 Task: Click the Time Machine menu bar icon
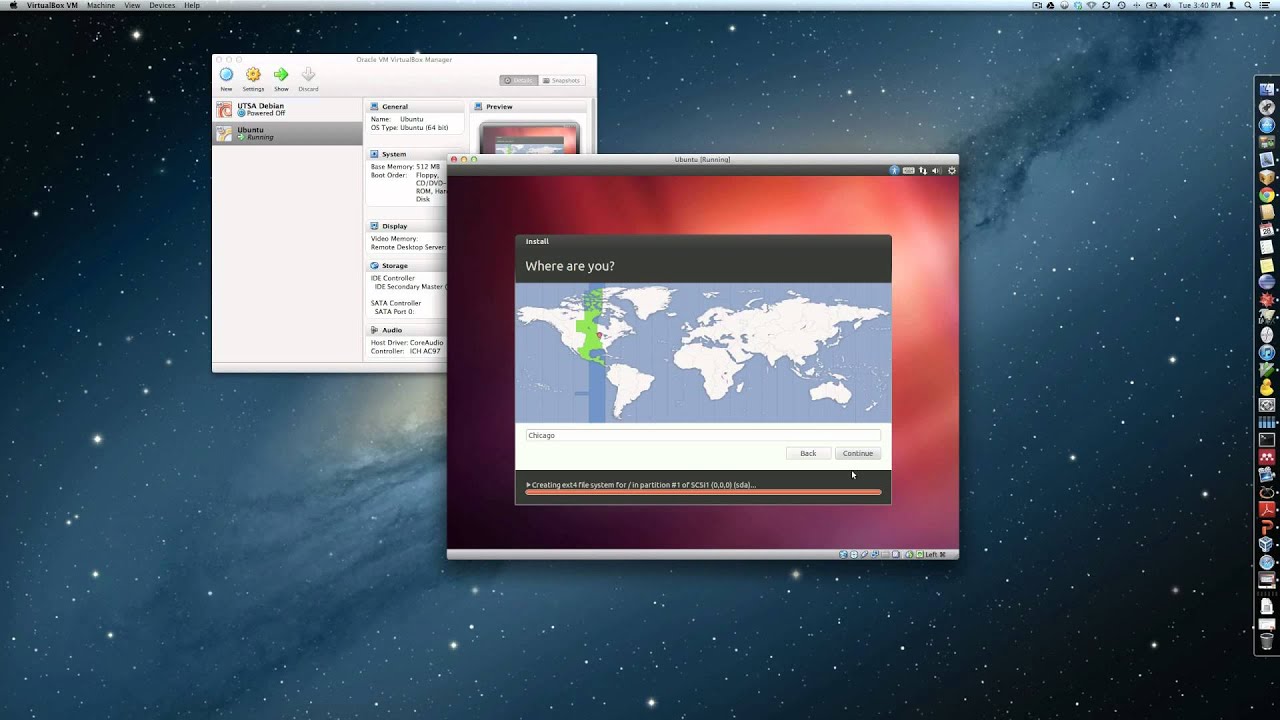(1121, 5)
